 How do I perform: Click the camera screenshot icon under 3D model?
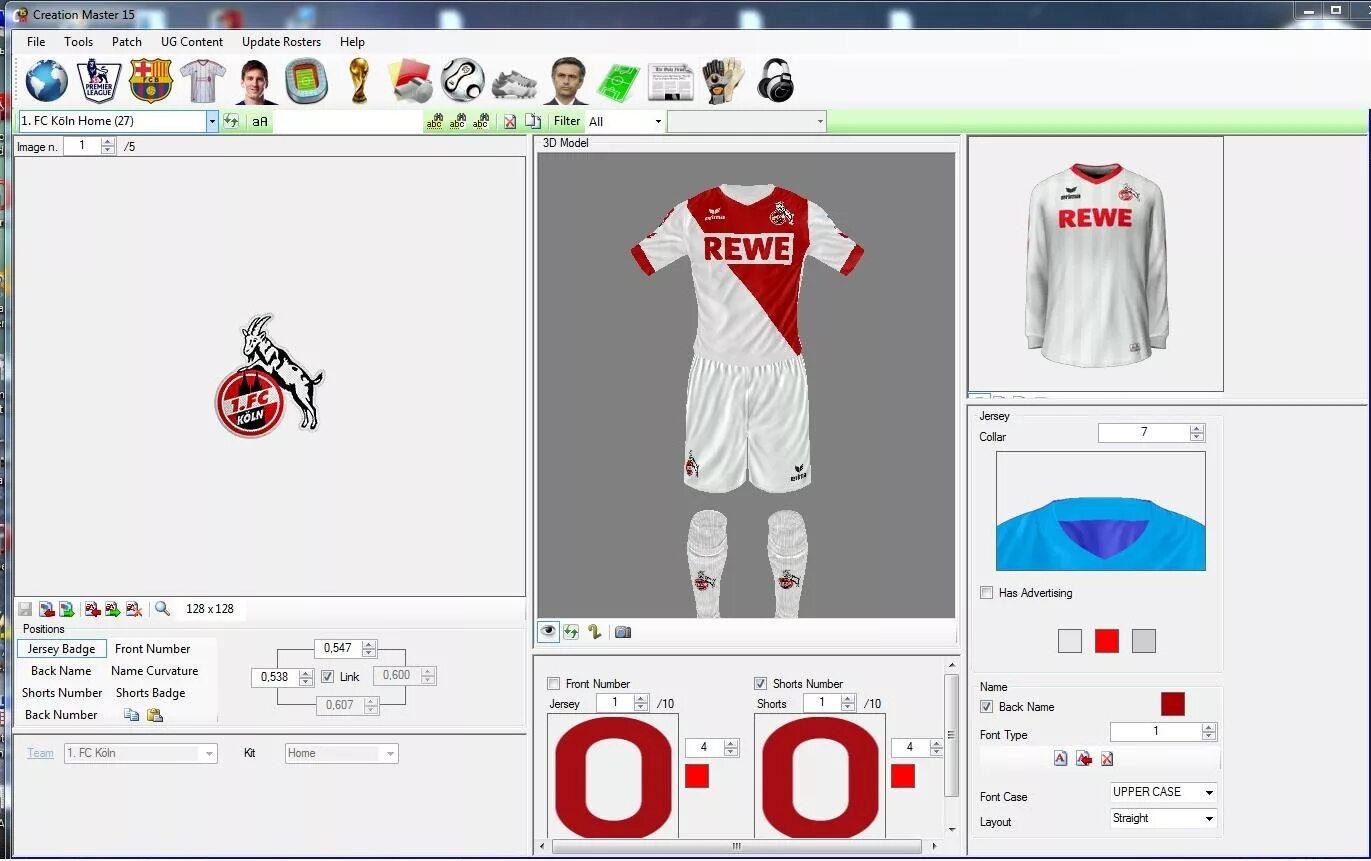point(623,632)
